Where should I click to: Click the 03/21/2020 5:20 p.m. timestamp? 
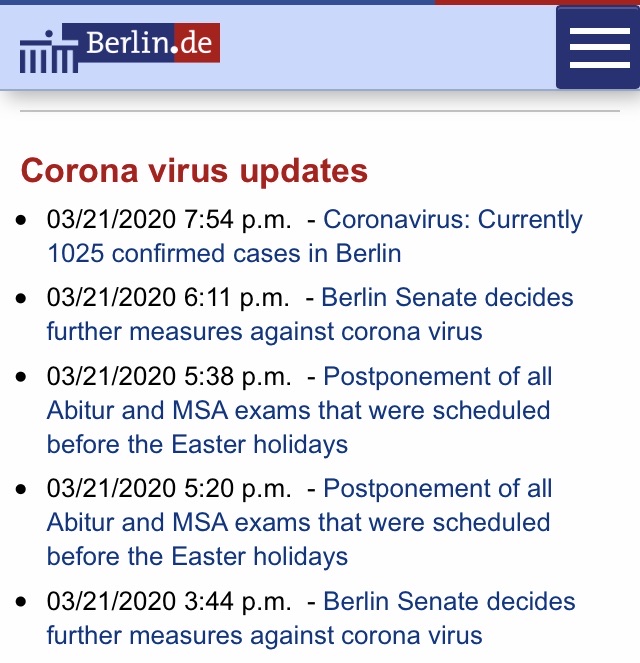pos(169,489)
